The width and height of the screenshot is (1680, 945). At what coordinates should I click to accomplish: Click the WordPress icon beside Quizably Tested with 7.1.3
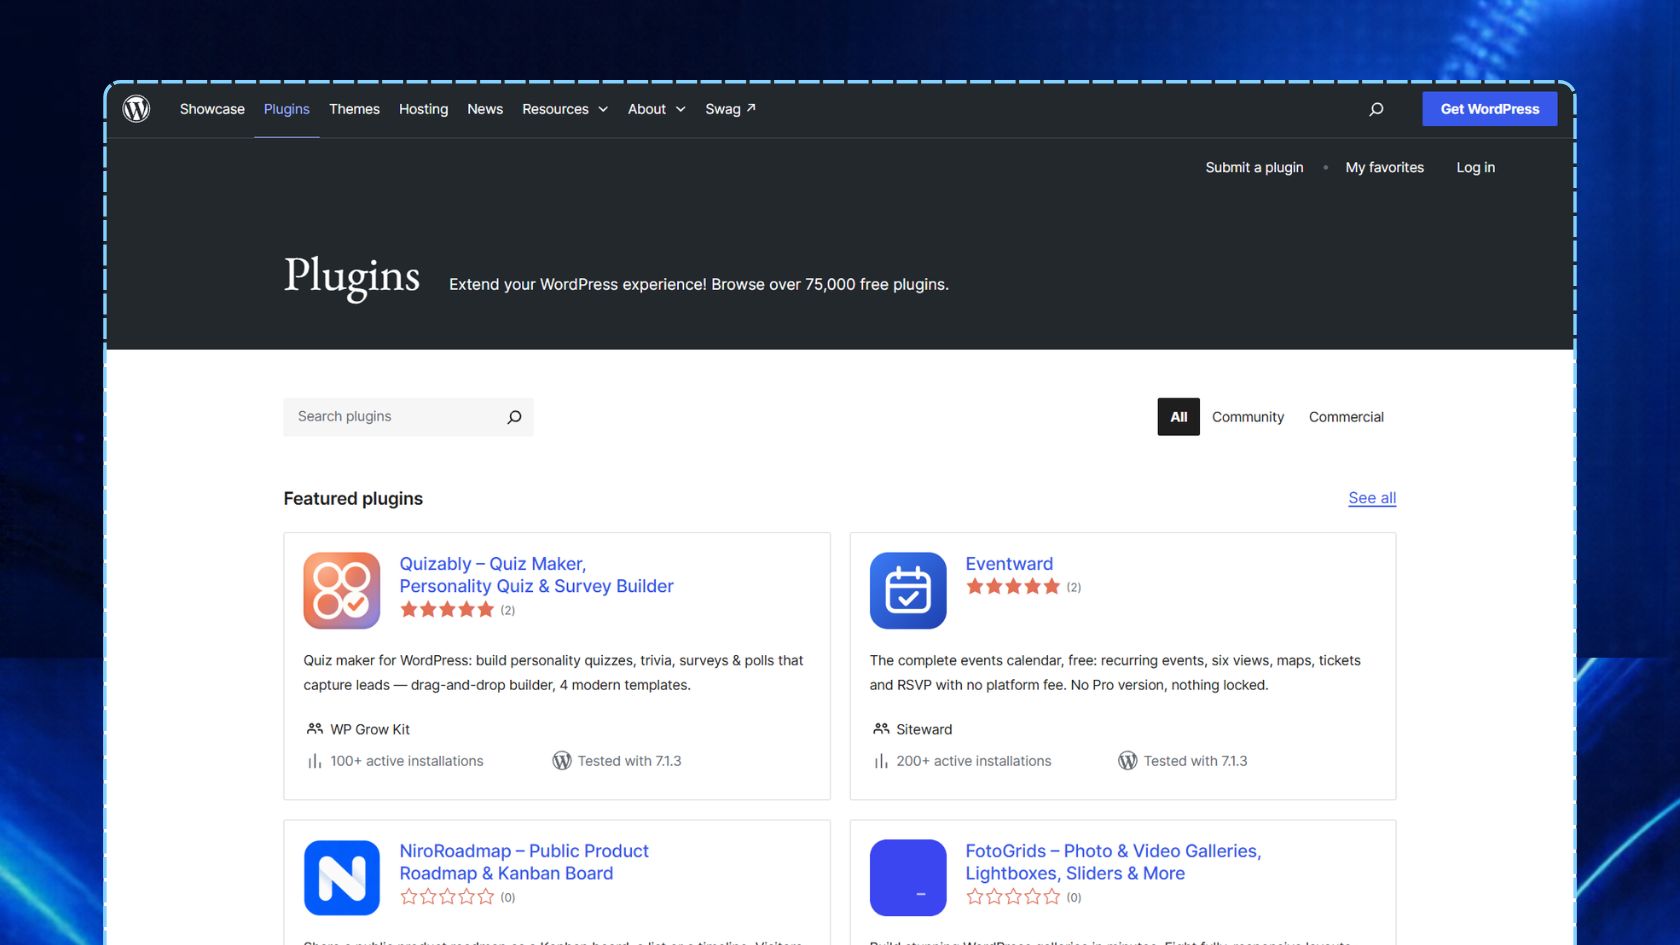[x=562, y=761]
